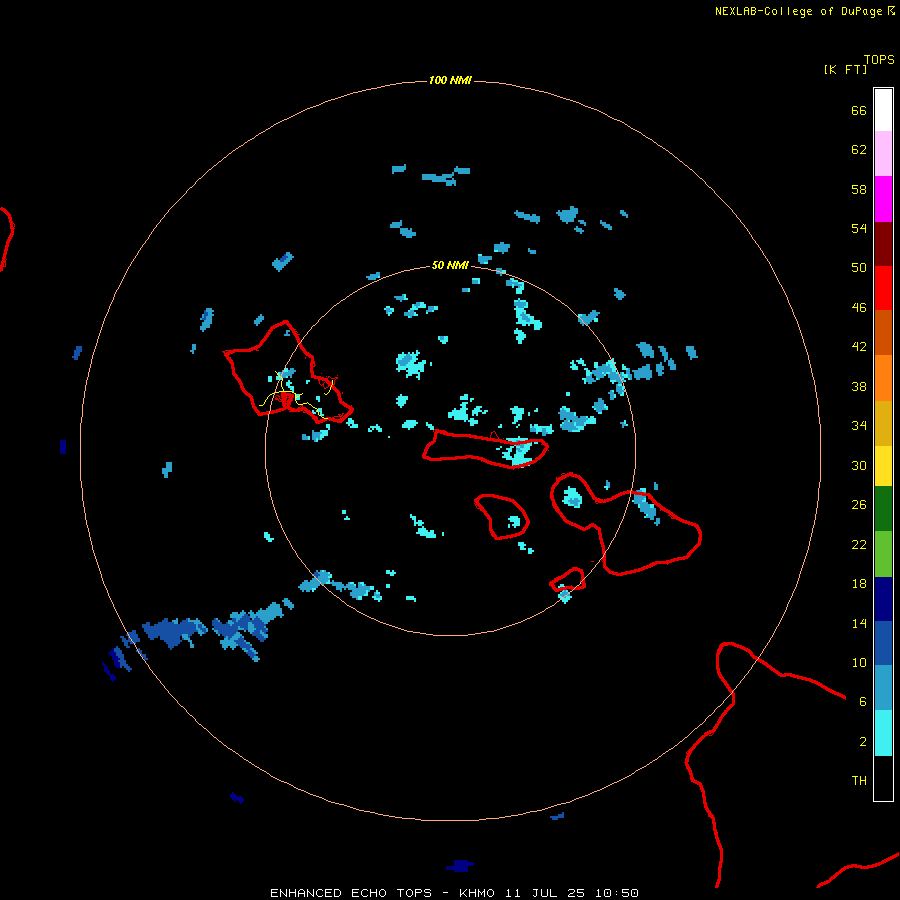Click the navy 18 kft legend swatch
This screenshot has height=900, width=900.
click(883, 599)
